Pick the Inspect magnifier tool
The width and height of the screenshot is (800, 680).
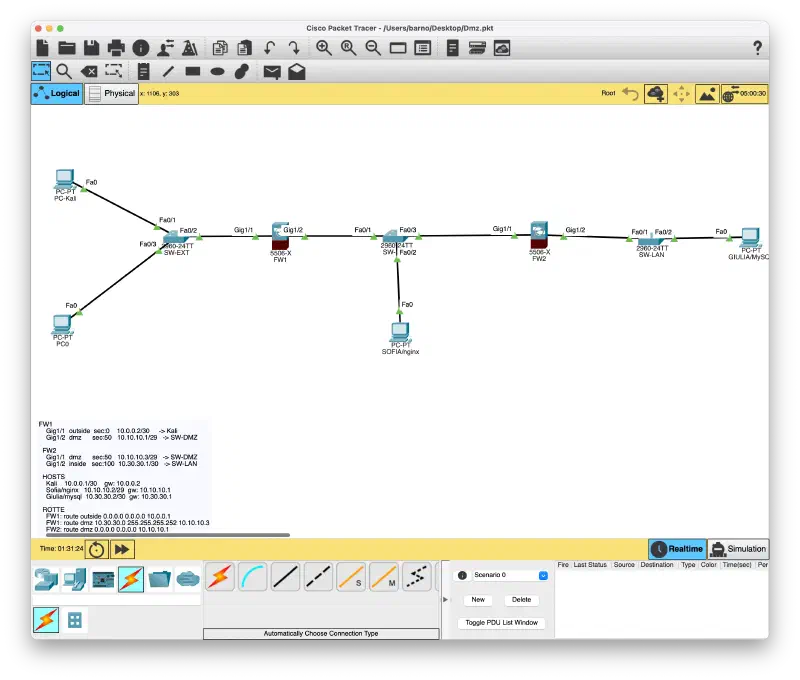pos(64,71)
